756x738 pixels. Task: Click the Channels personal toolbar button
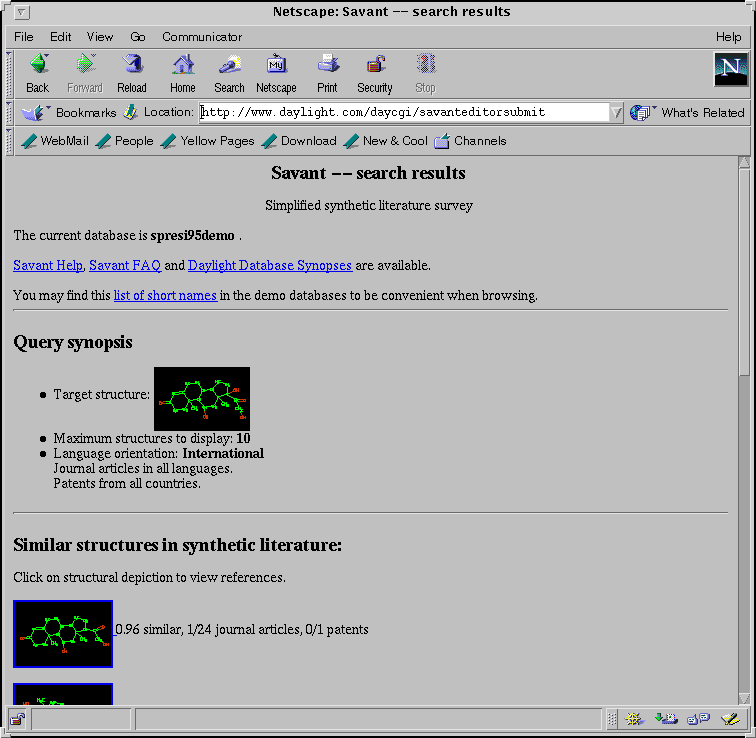(470, 141)
